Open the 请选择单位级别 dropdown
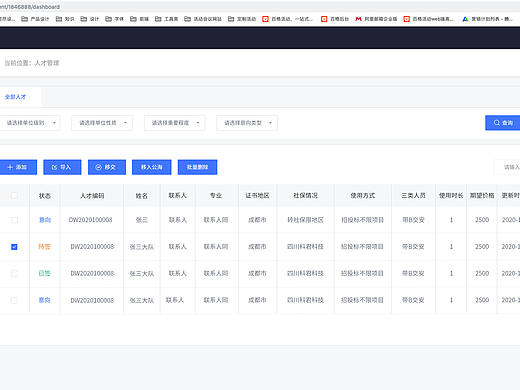Screen dimensions: 520x390 30,123
